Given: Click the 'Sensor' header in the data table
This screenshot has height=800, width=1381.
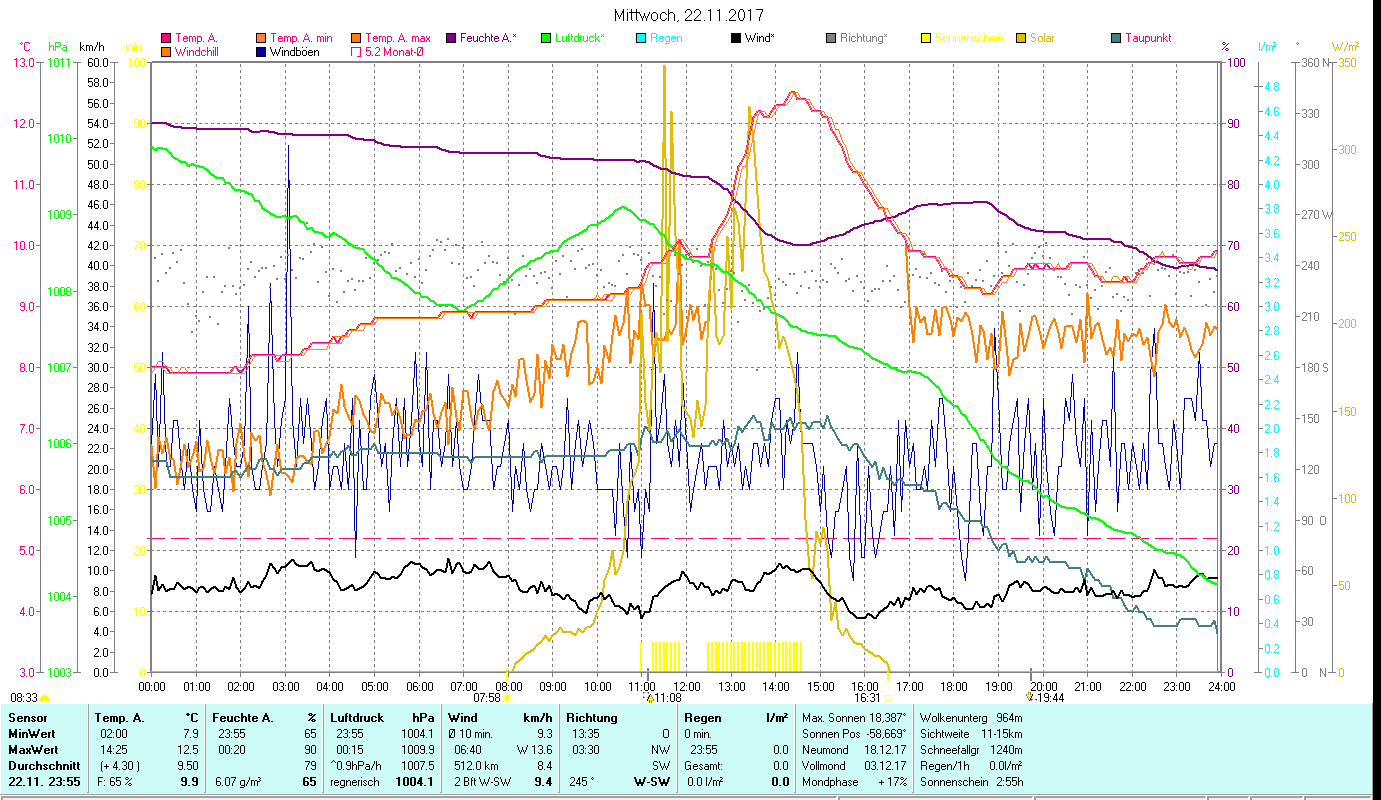Looking at the screenshot, I should click(26, 718).
